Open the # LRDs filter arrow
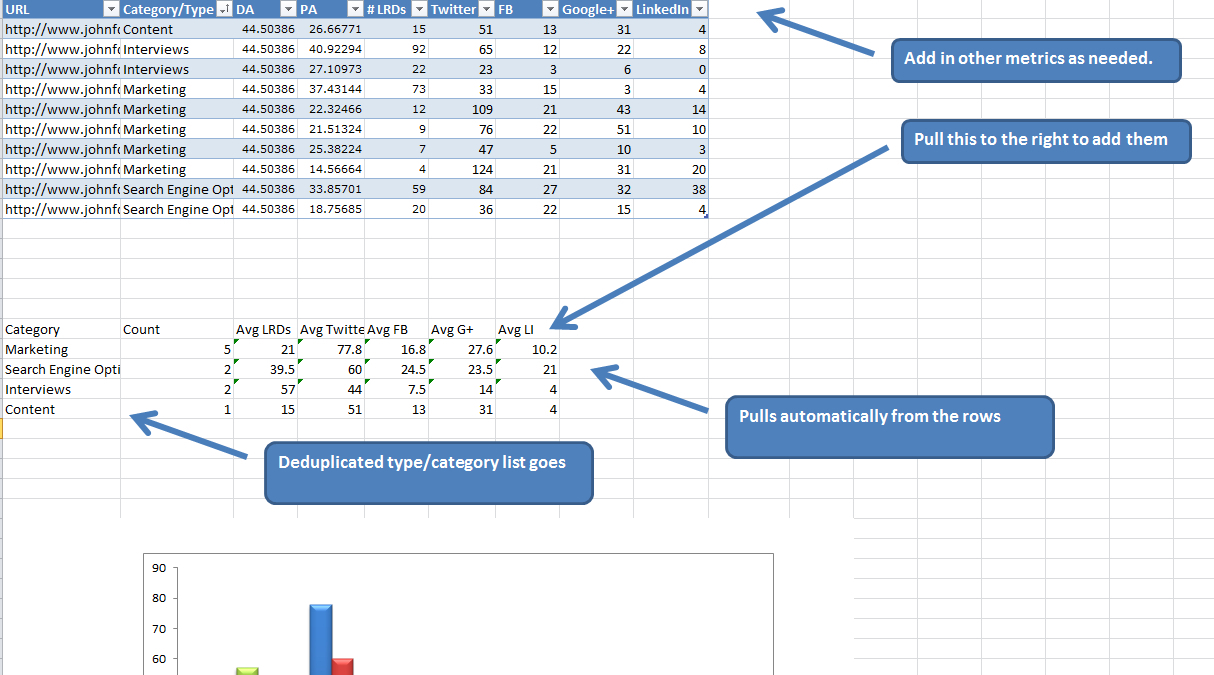The height and width of the screenshot is (675, 1214). pos(418,9)
